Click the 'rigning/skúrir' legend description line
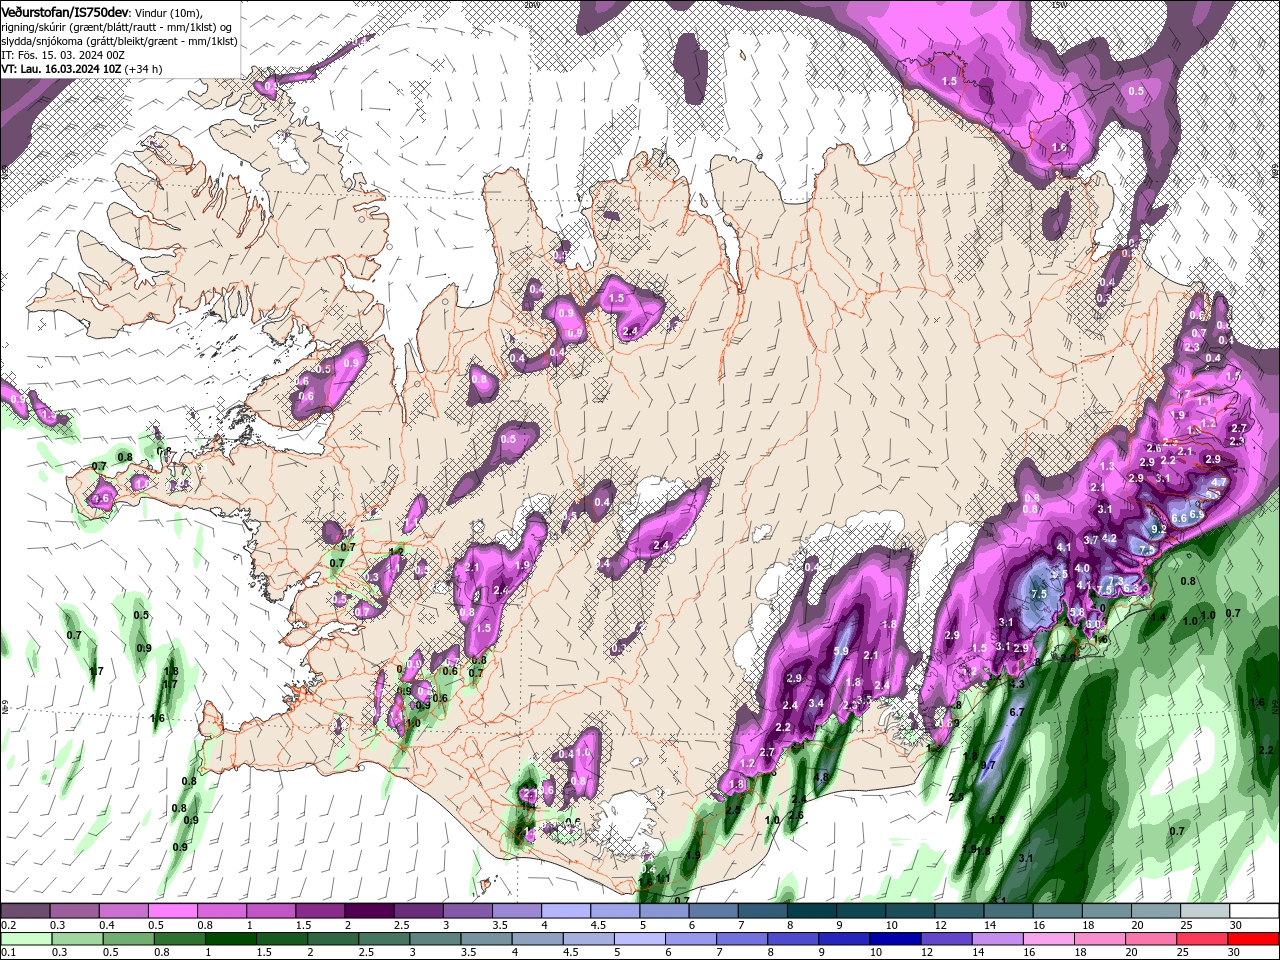The image size is (1280, 960). [117, 27]
